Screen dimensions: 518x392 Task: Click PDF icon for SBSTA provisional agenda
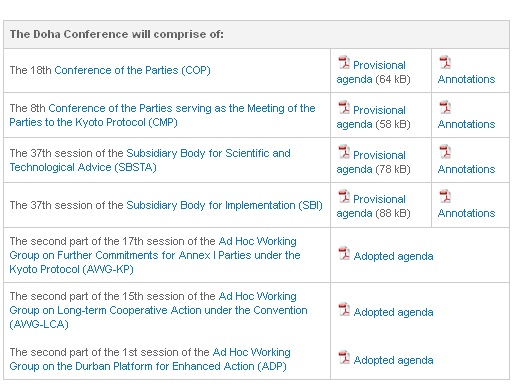click(344, 152)
